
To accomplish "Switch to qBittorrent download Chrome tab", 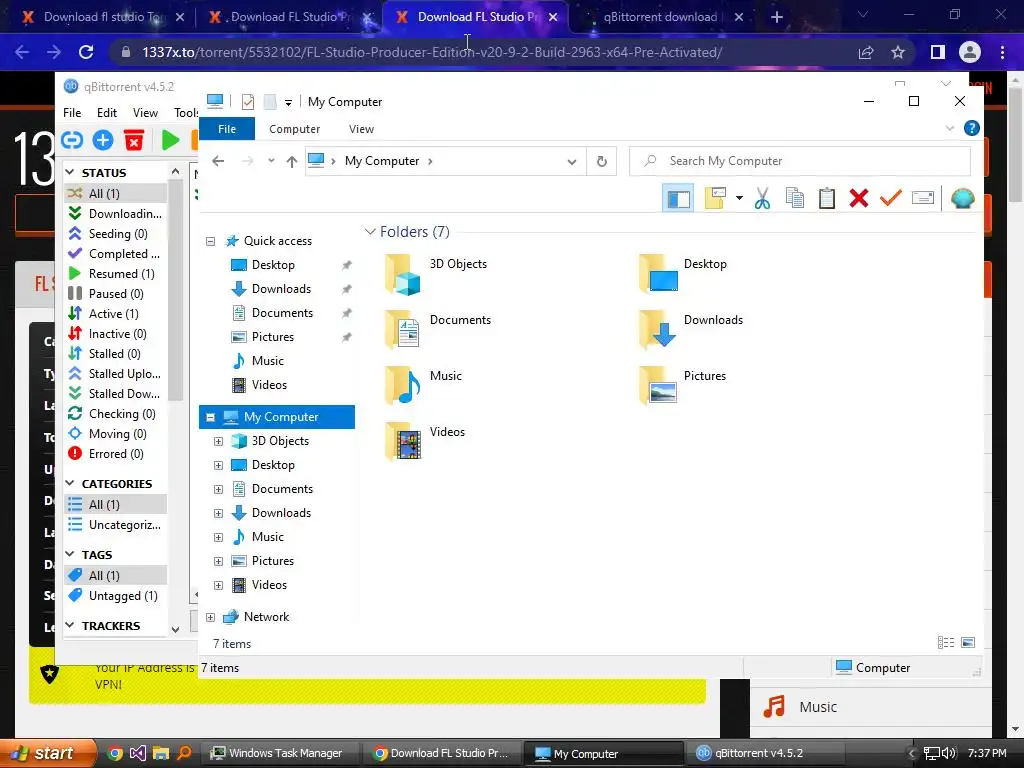I will [x=660, y=17].
